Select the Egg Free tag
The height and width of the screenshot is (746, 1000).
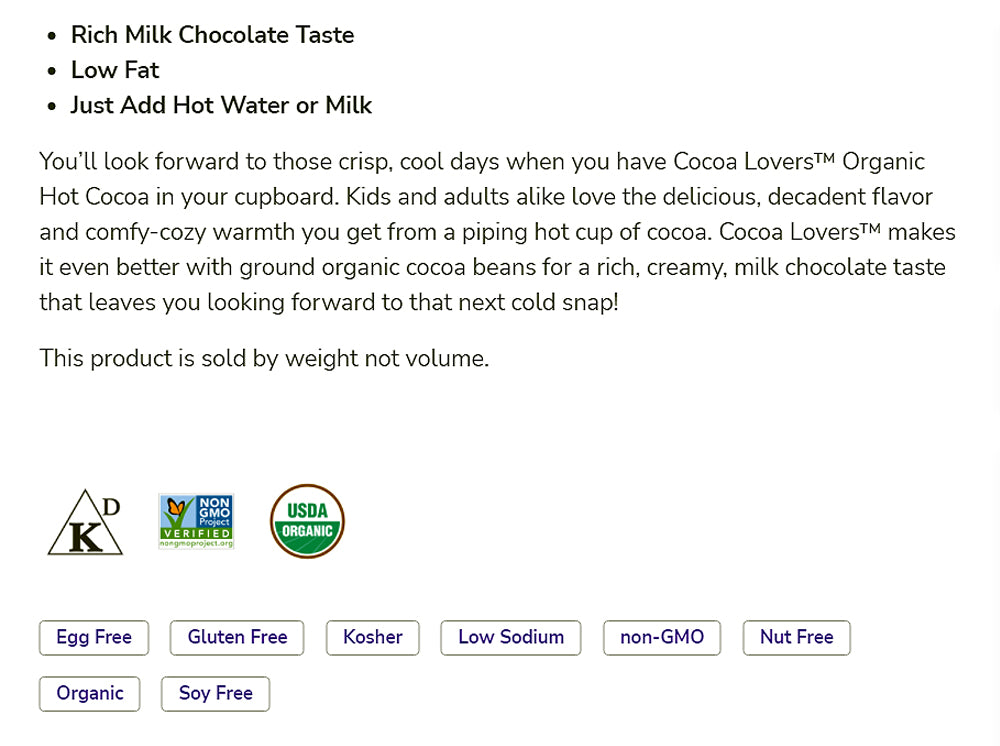coord(94,637)
